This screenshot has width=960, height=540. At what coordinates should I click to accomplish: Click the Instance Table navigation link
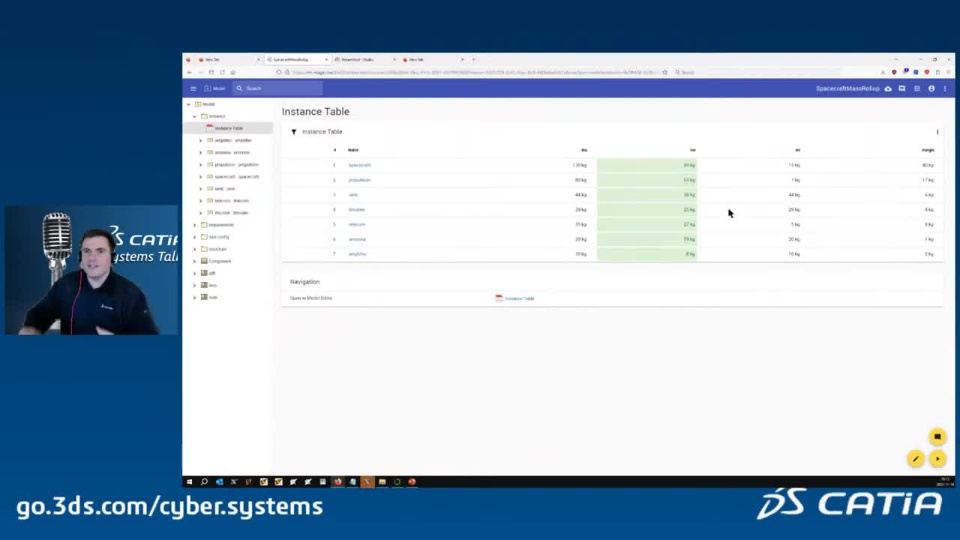tap(519, 298)
